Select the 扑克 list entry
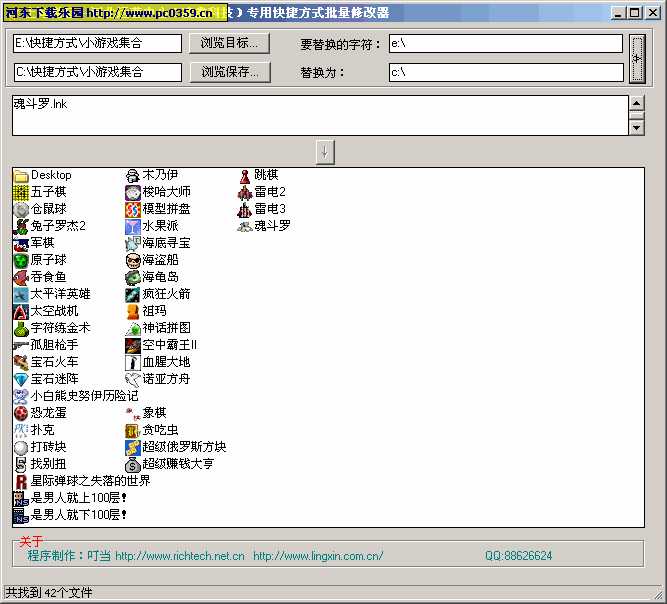 point(34,430)
